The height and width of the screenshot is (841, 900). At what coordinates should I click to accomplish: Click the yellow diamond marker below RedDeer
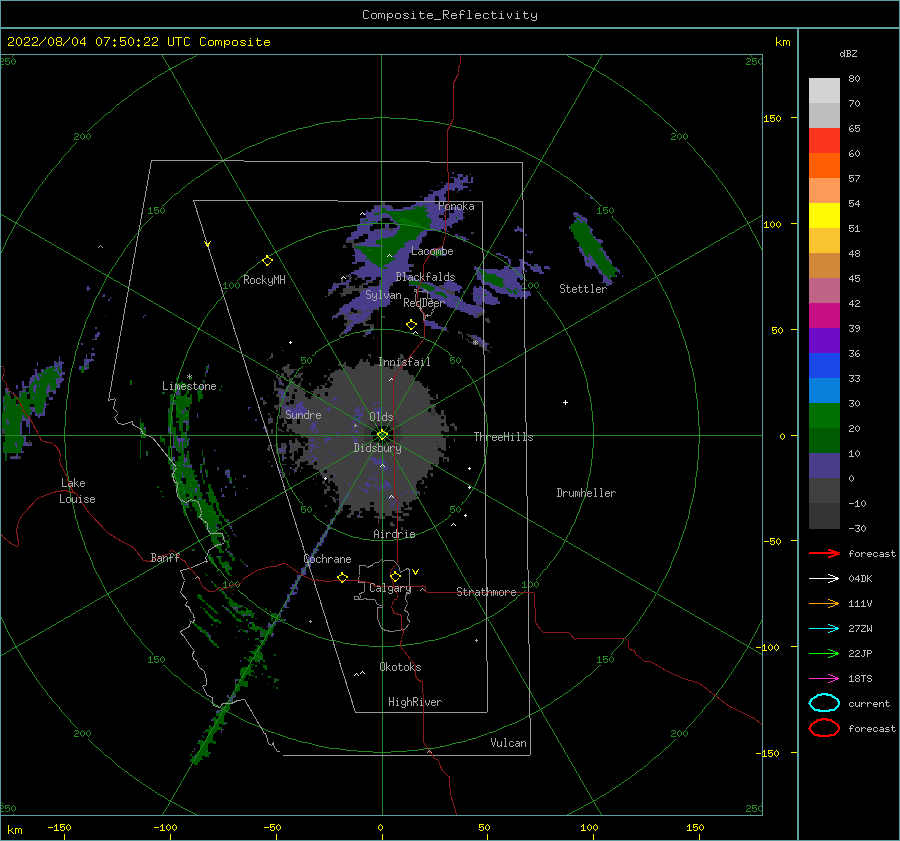click(x=411, y=325)
